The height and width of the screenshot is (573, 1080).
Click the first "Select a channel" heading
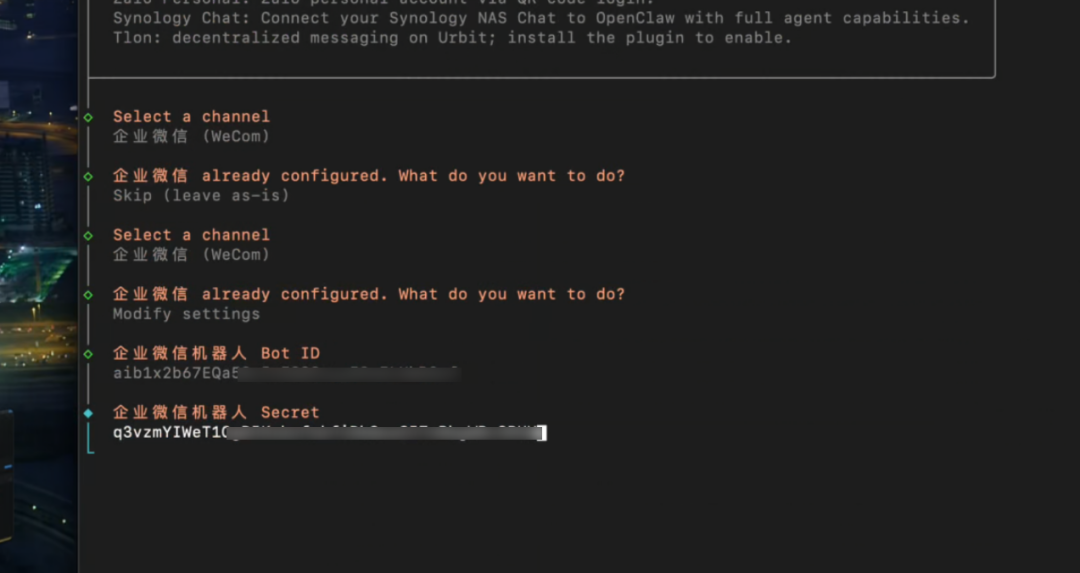pos(191,117)
